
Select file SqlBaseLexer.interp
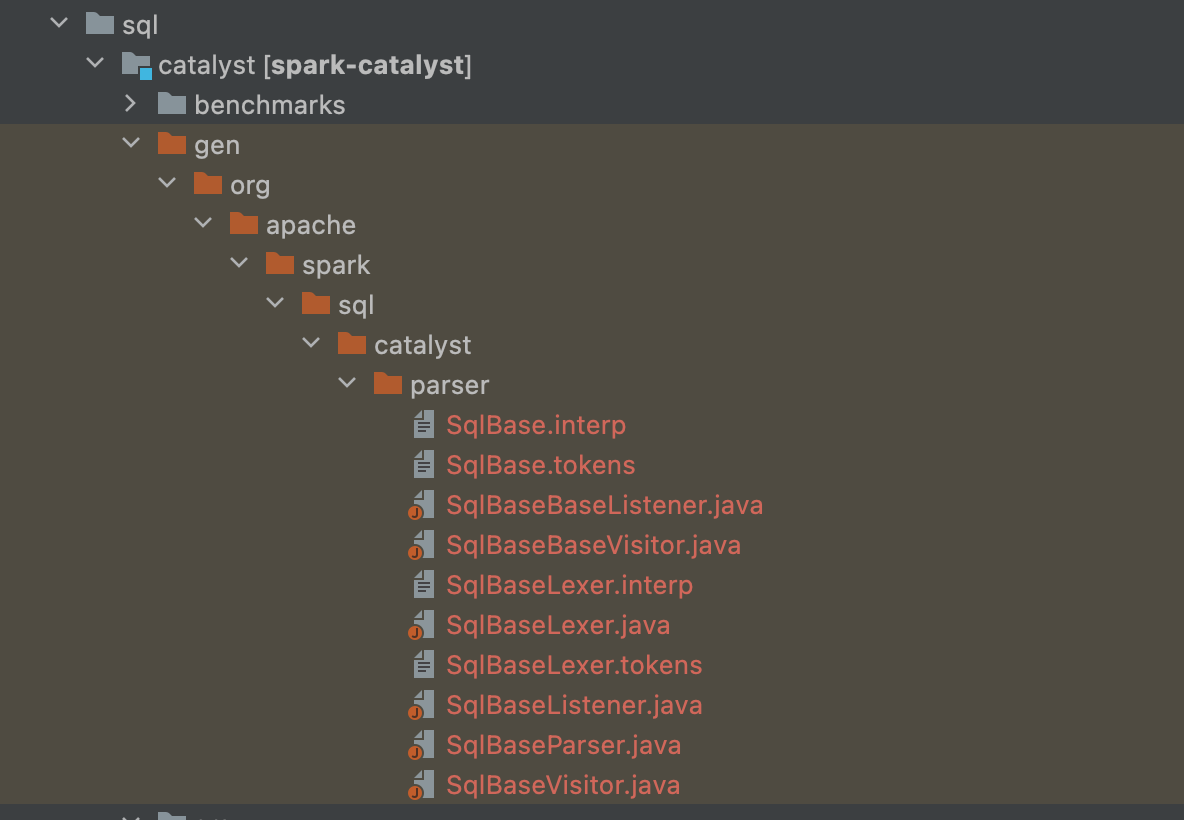(x=569, y=585)
